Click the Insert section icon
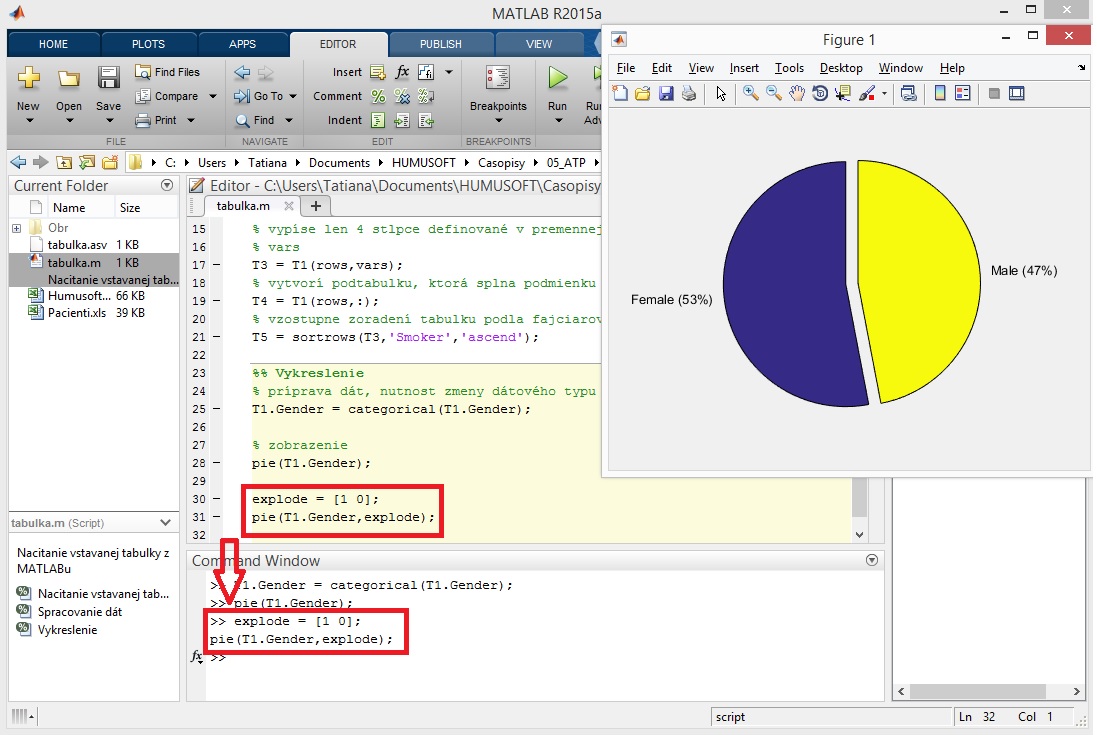This screenshot has width=1097, height=735. pos(378,72)
